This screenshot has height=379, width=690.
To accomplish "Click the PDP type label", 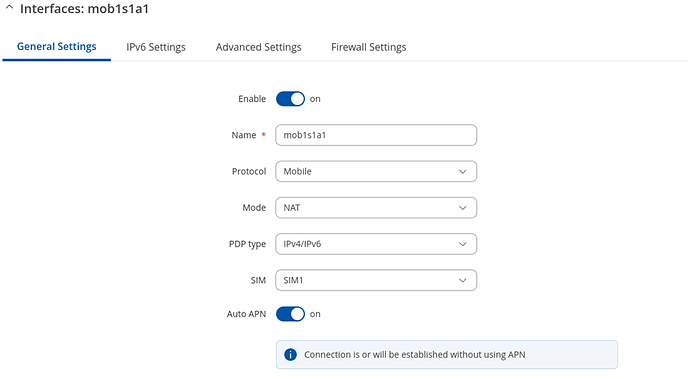I will tap(247, 244).
